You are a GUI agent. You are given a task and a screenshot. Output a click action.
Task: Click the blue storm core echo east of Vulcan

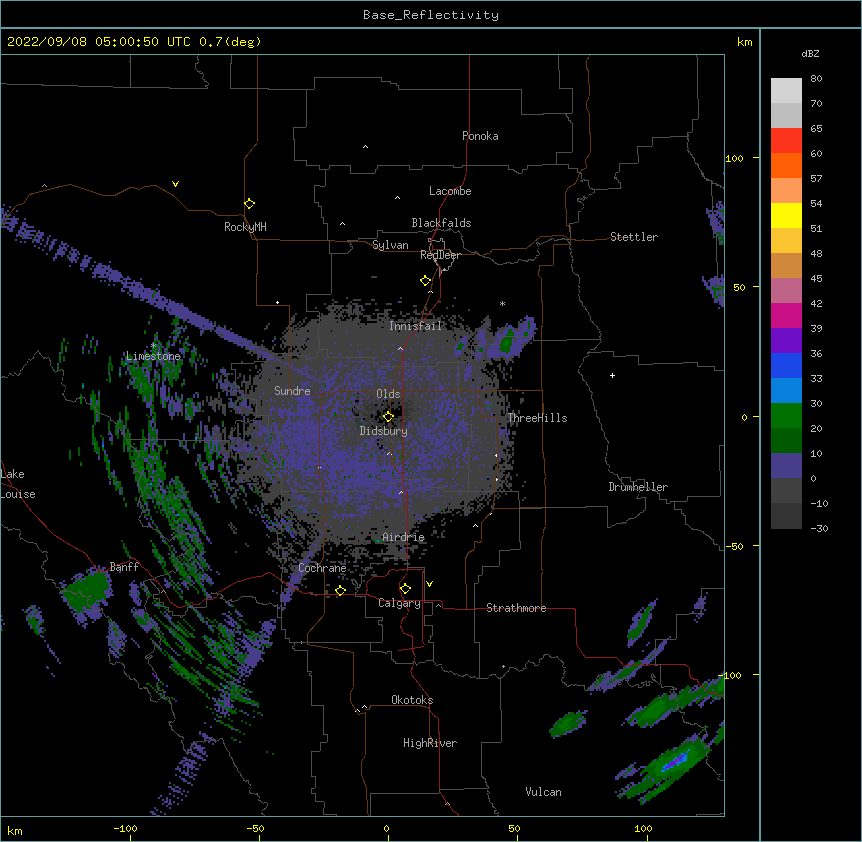point(676,761)
